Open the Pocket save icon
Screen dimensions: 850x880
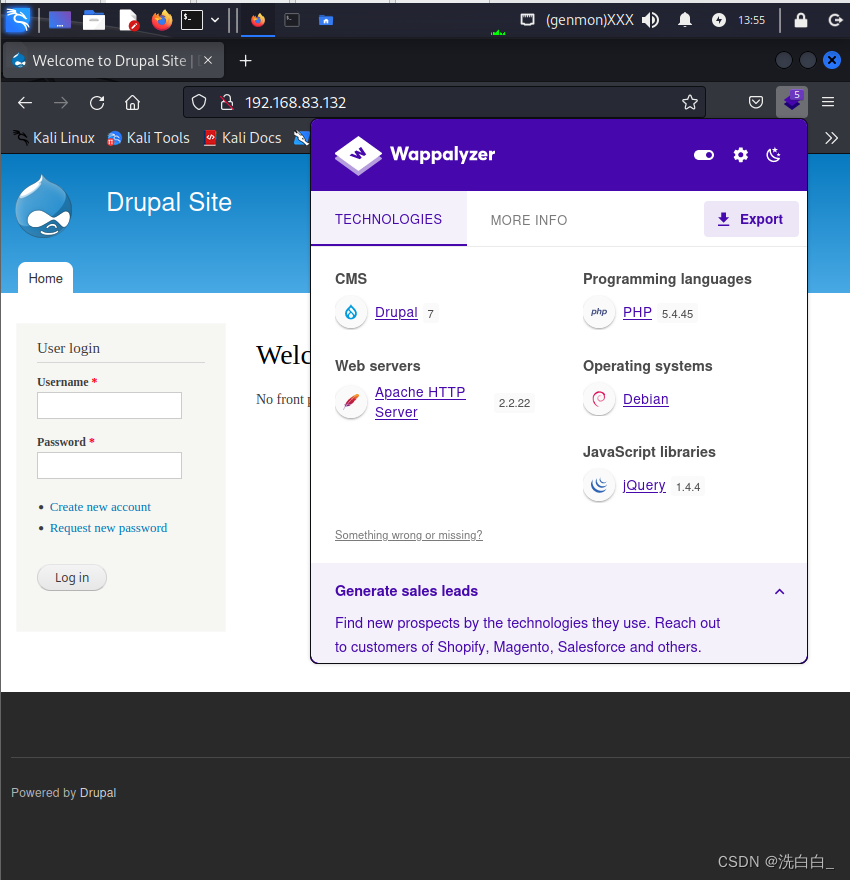[756, 102]
